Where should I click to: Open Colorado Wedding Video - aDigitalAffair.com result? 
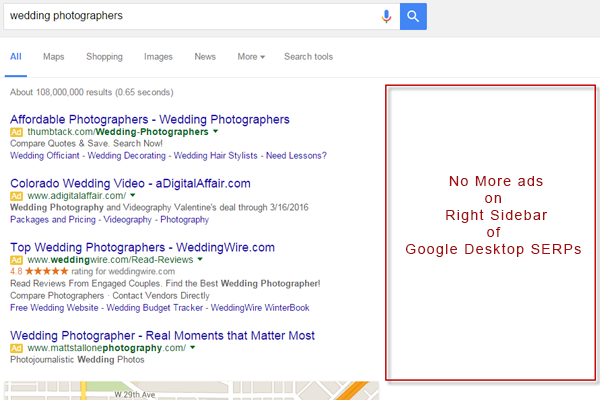tap(130, 183)
